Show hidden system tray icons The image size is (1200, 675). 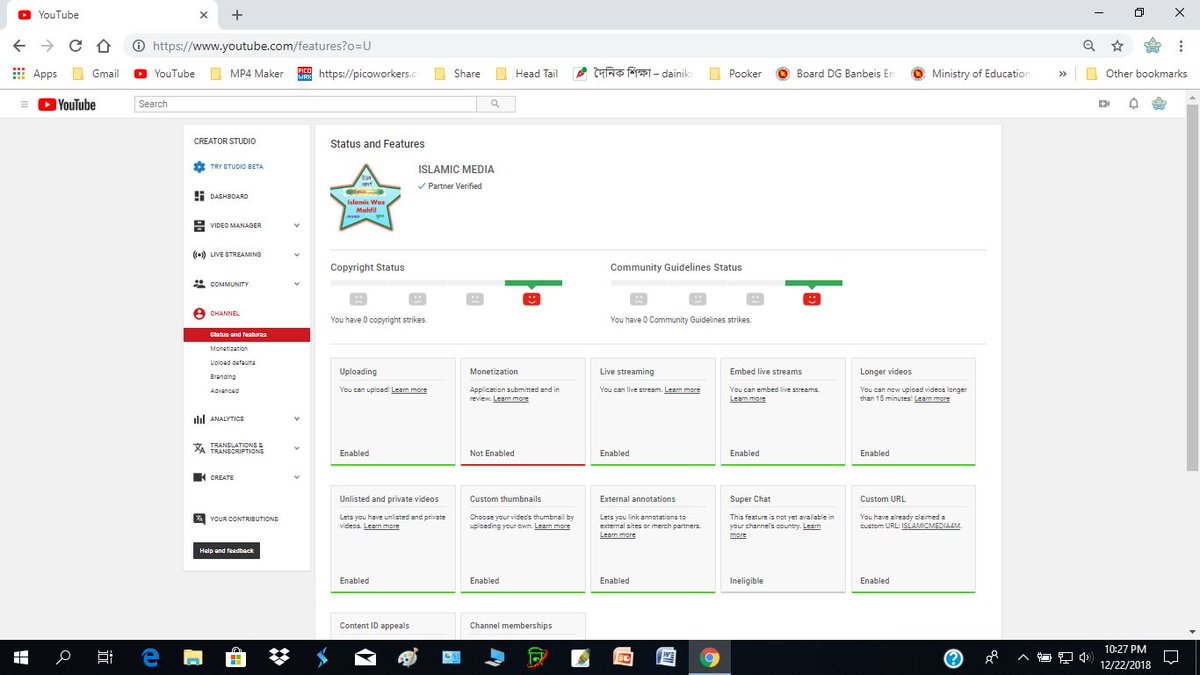pyautogui.click(x=1022, y=657)
